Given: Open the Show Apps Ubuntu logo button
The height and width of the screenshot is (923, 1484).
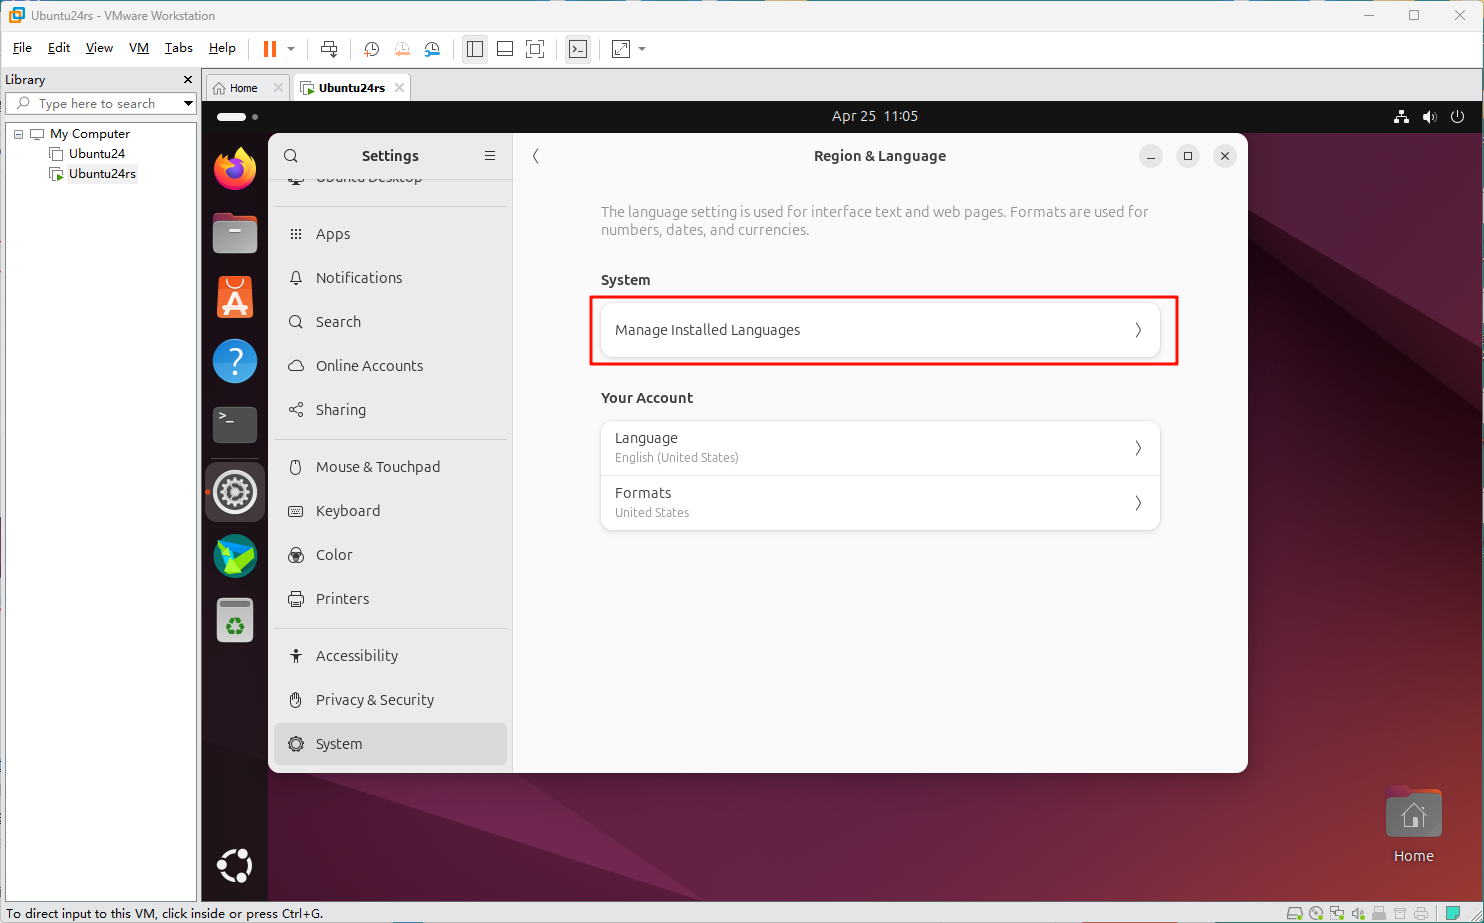Looking at the screenshot, I should [x=235, y=865].
